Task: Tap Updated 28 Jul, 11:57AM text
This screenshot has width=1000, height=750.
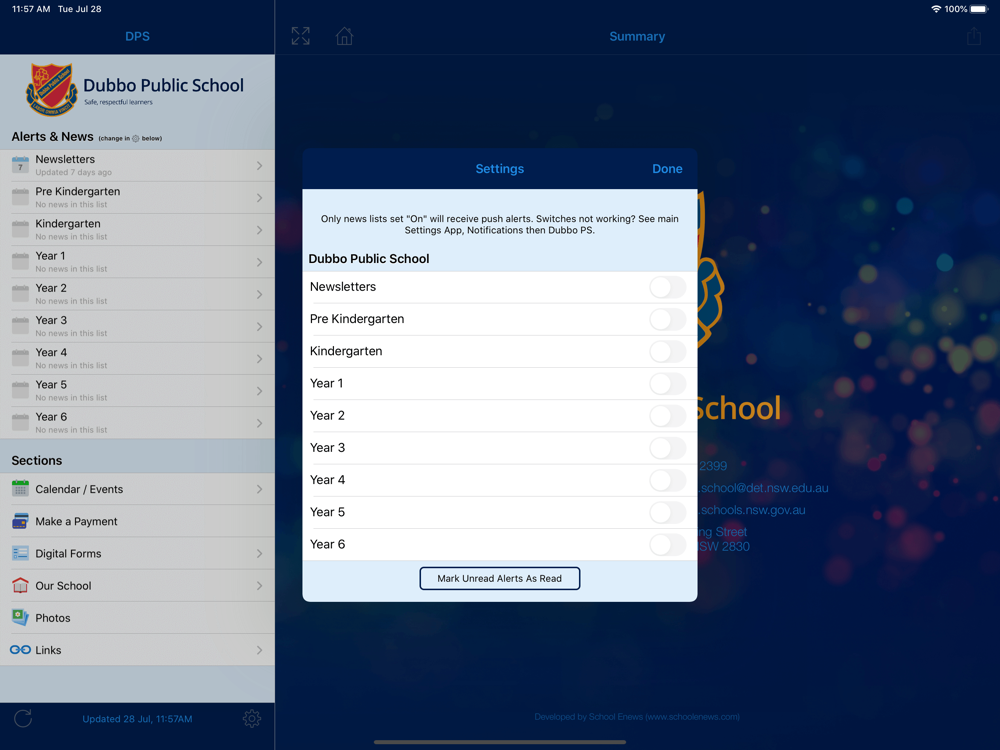Action: pos(137,719)
